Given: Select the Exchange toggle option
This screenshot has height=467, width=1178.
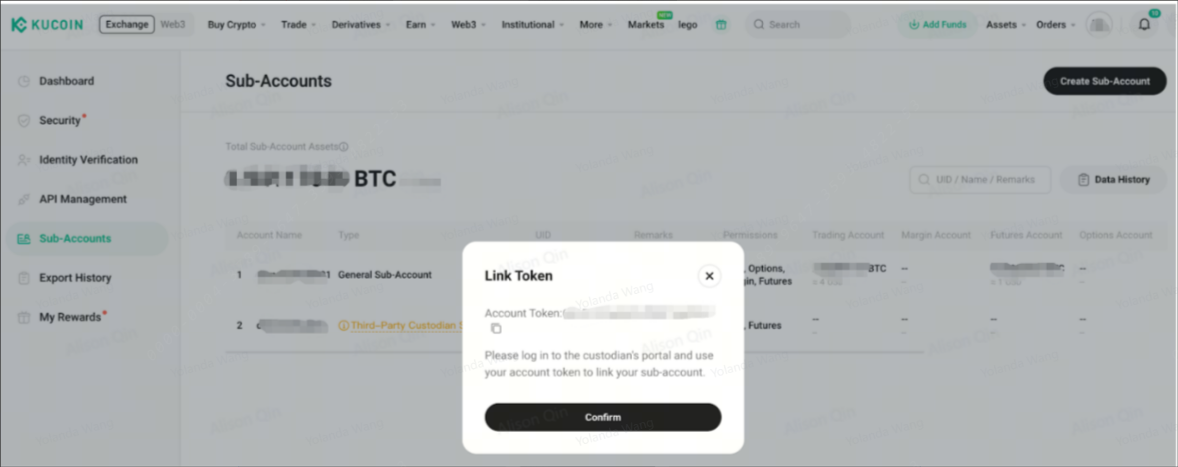Looking at the screenshot, I should point(125,25).
